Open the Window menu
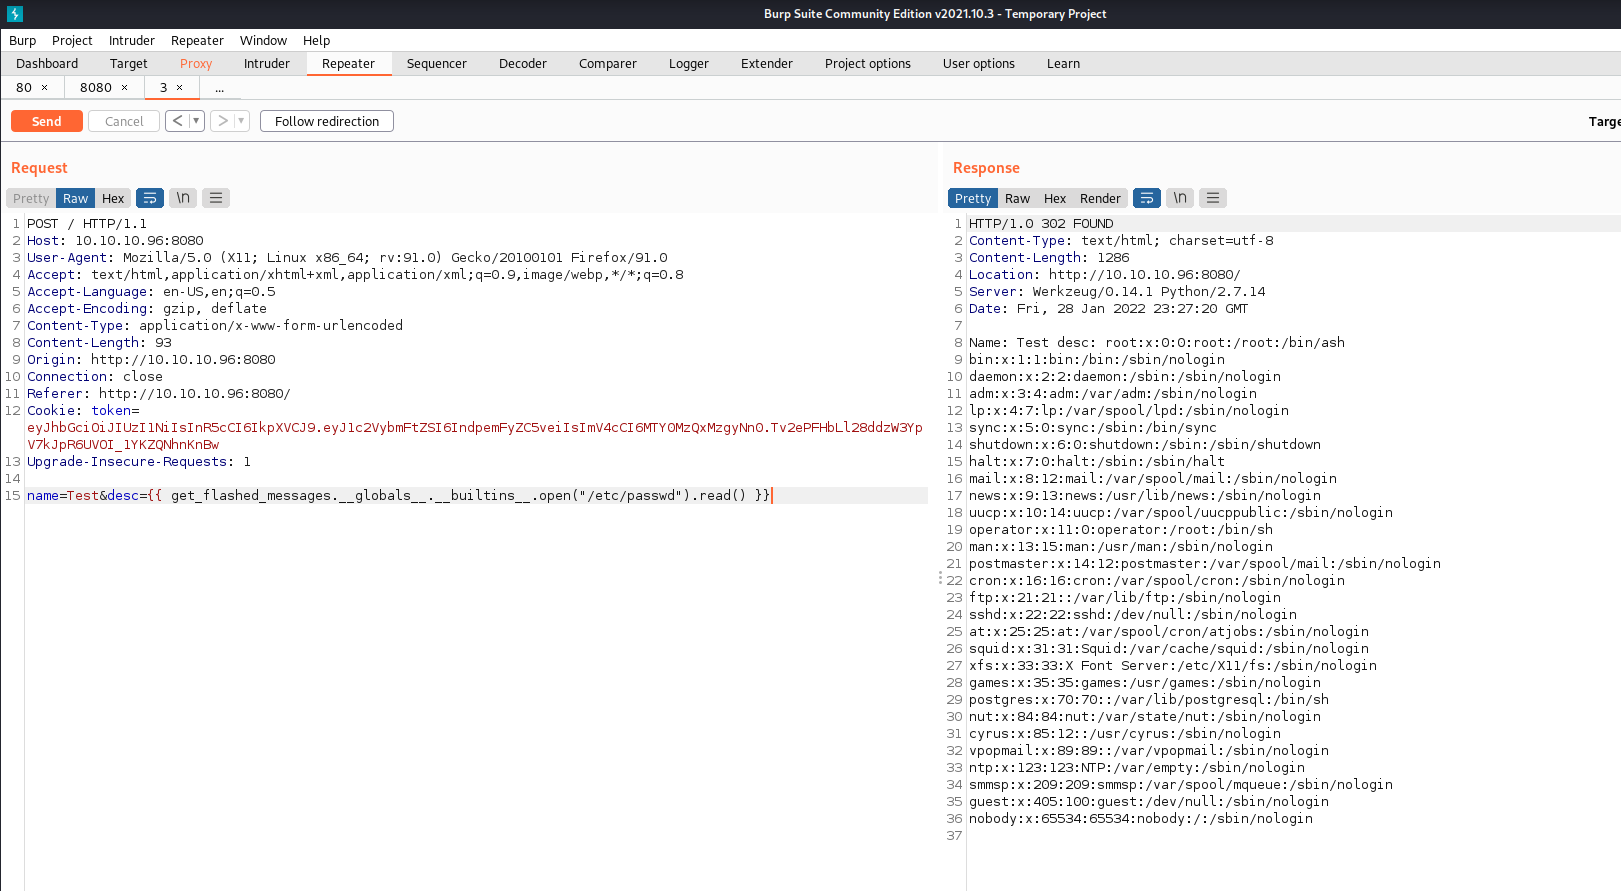Screen dimensions: 1621x891 coord(263,40)
